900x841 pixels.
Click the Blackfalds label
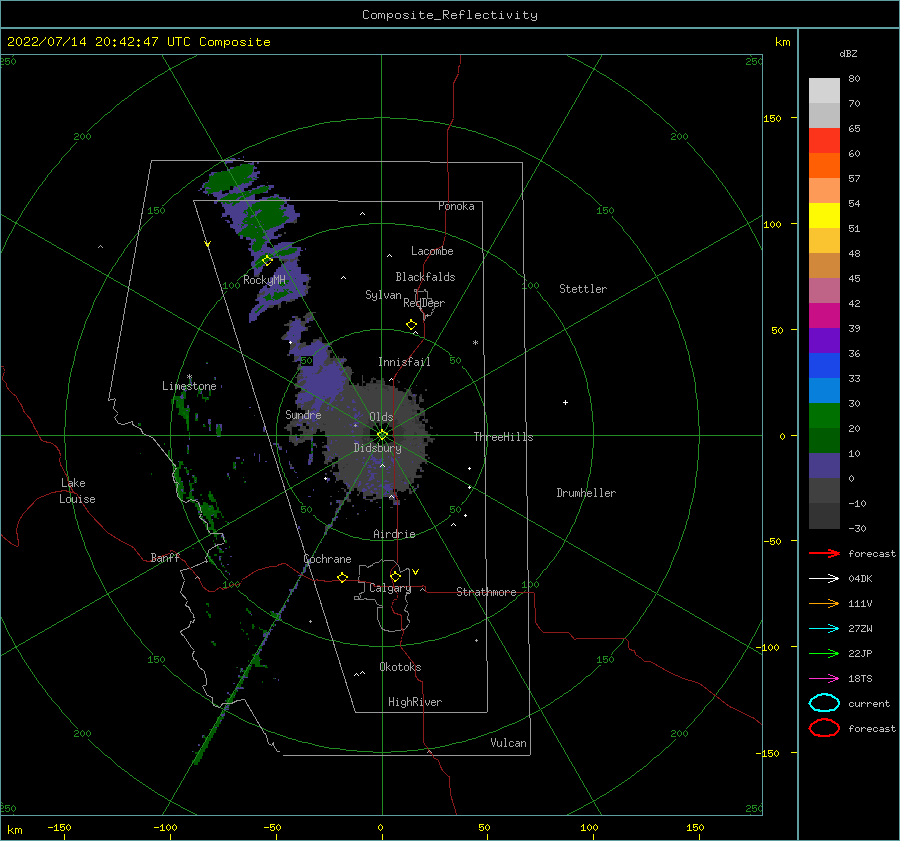coord(425,277)
